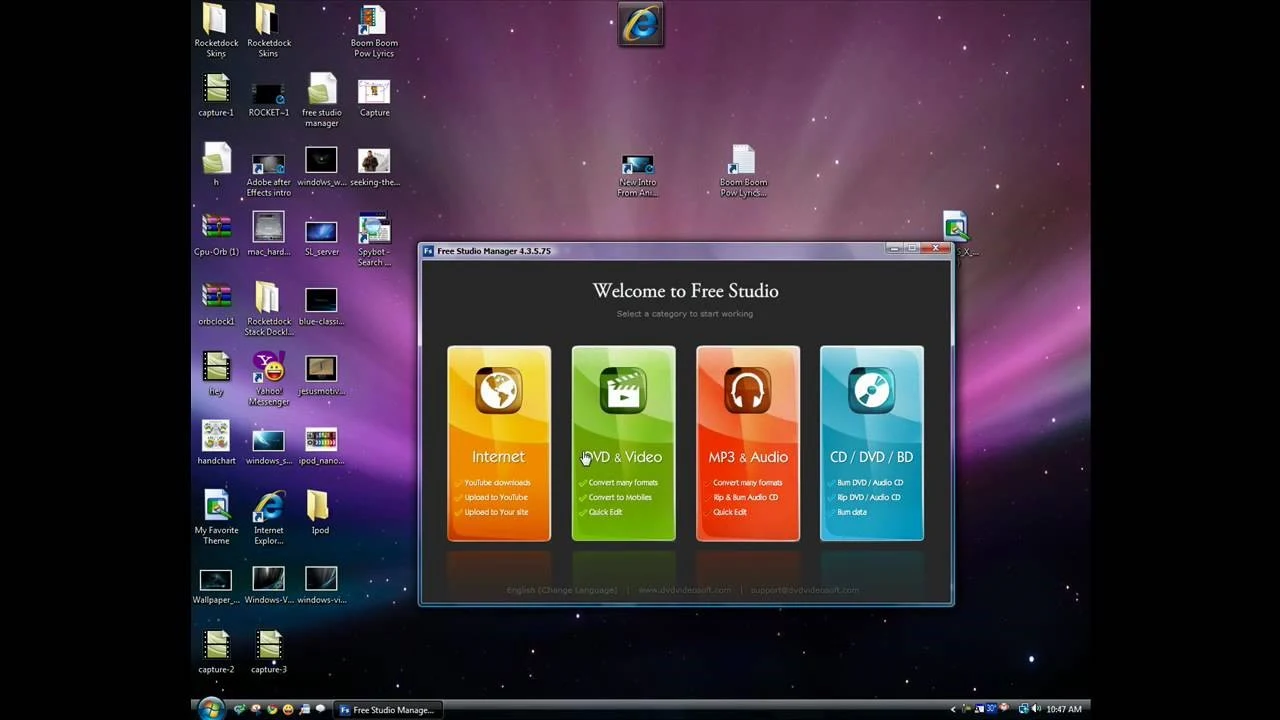
Task: Select the Spybot - Search desktop shortcut
Action: 374,240
